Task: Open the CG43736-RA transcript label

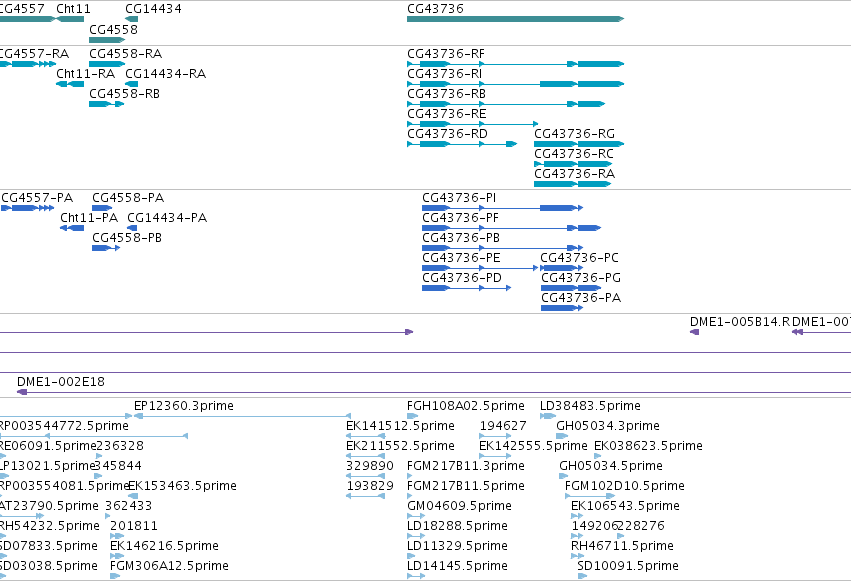Action: (574, 174)
